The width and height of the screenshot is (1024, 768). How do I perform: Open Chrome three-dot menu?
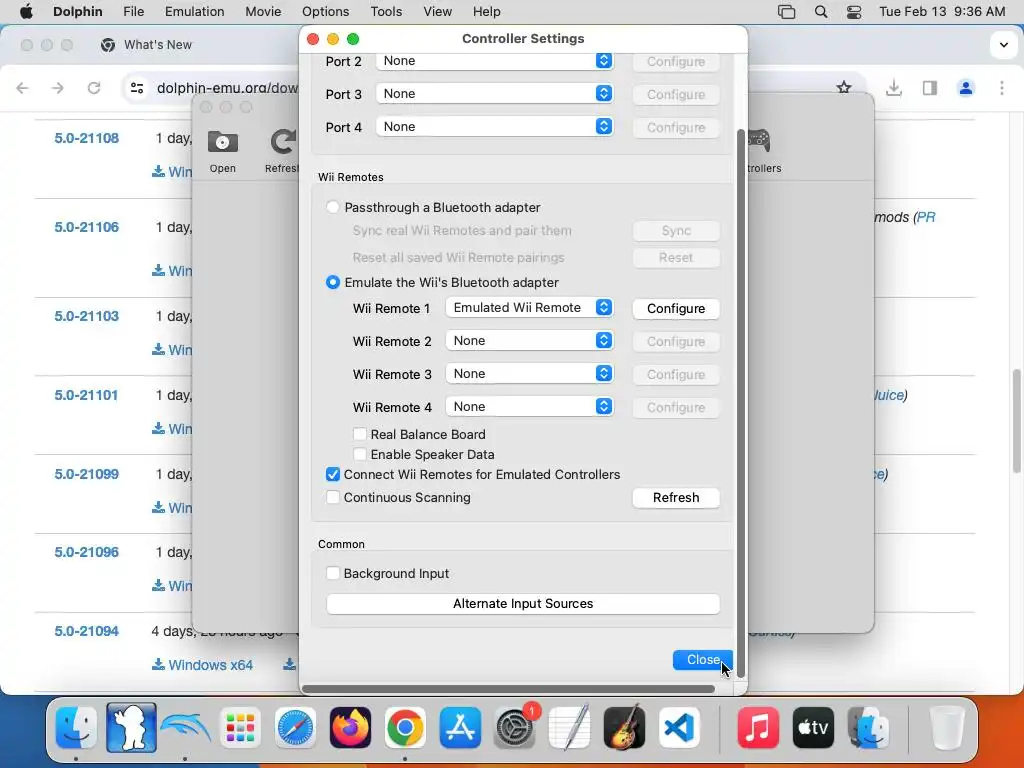pyautogui.click(x=1002, y=88)
